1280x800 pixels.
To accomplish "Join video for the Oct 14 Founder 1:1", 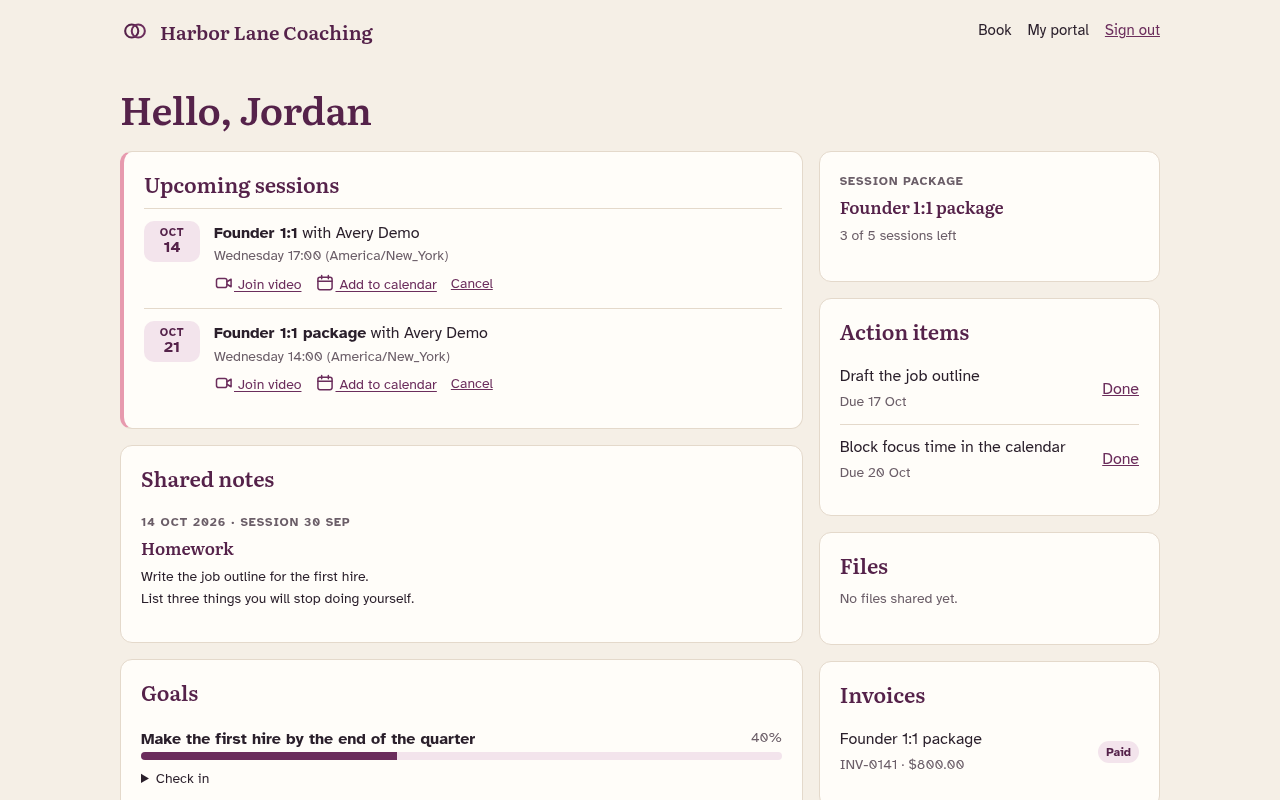I will [x=258, y=284].
